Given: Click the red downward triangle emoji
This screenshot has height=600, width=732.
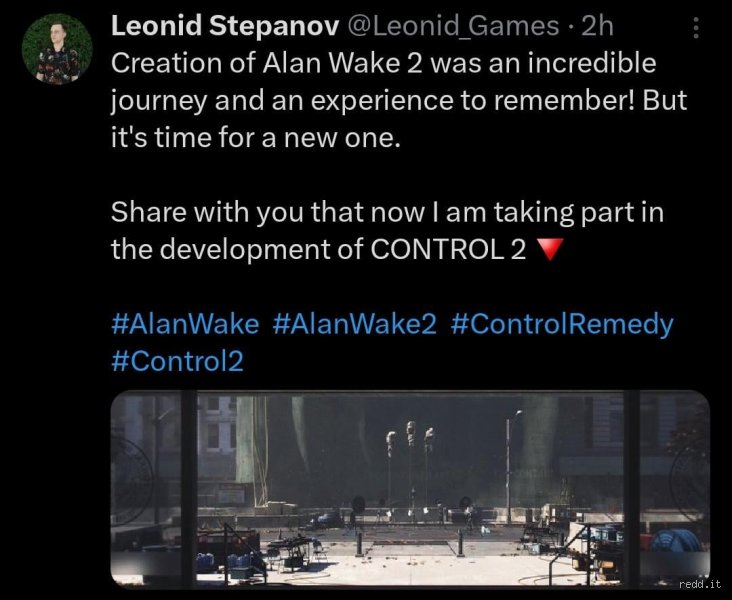Looking at the screenshot, I should pyautogui.click(x=549, y=249).
